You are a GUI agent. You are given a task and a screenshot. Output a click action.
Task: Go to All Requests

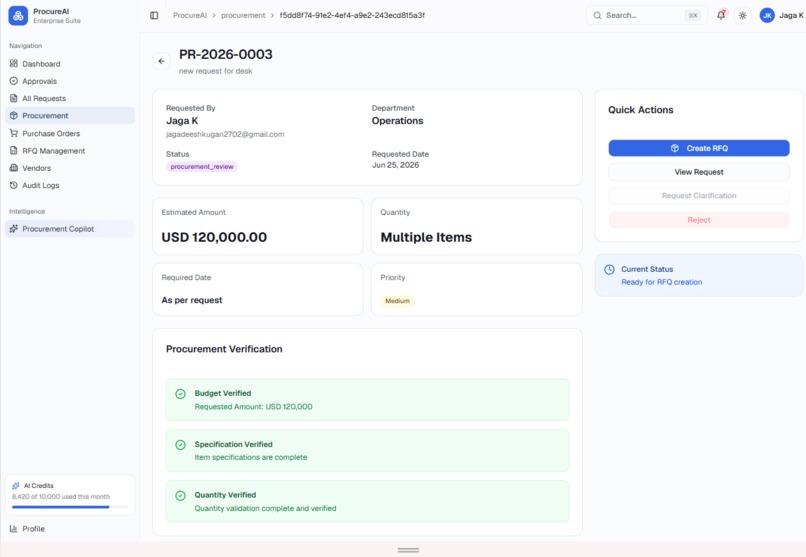click(x=70, y=98)
